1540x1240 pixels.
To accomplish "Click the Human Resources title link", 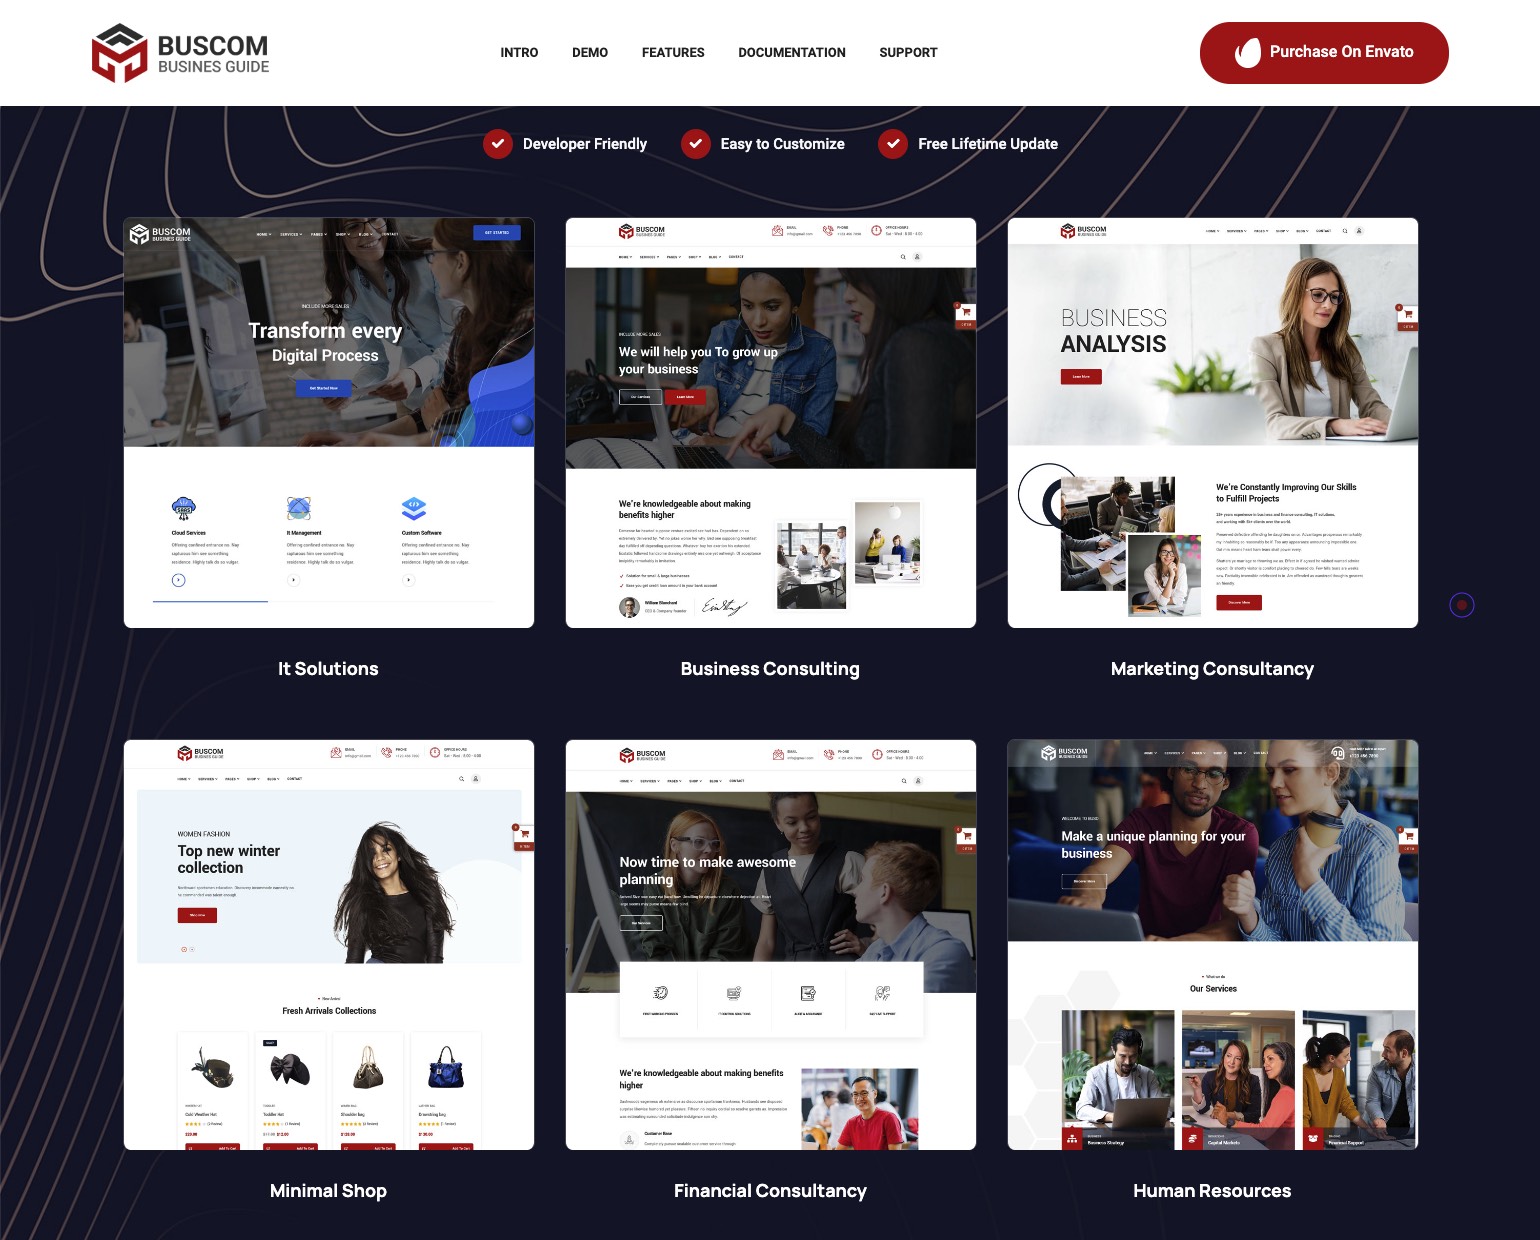I will pyautogui.click(x=1212, y=1191).
